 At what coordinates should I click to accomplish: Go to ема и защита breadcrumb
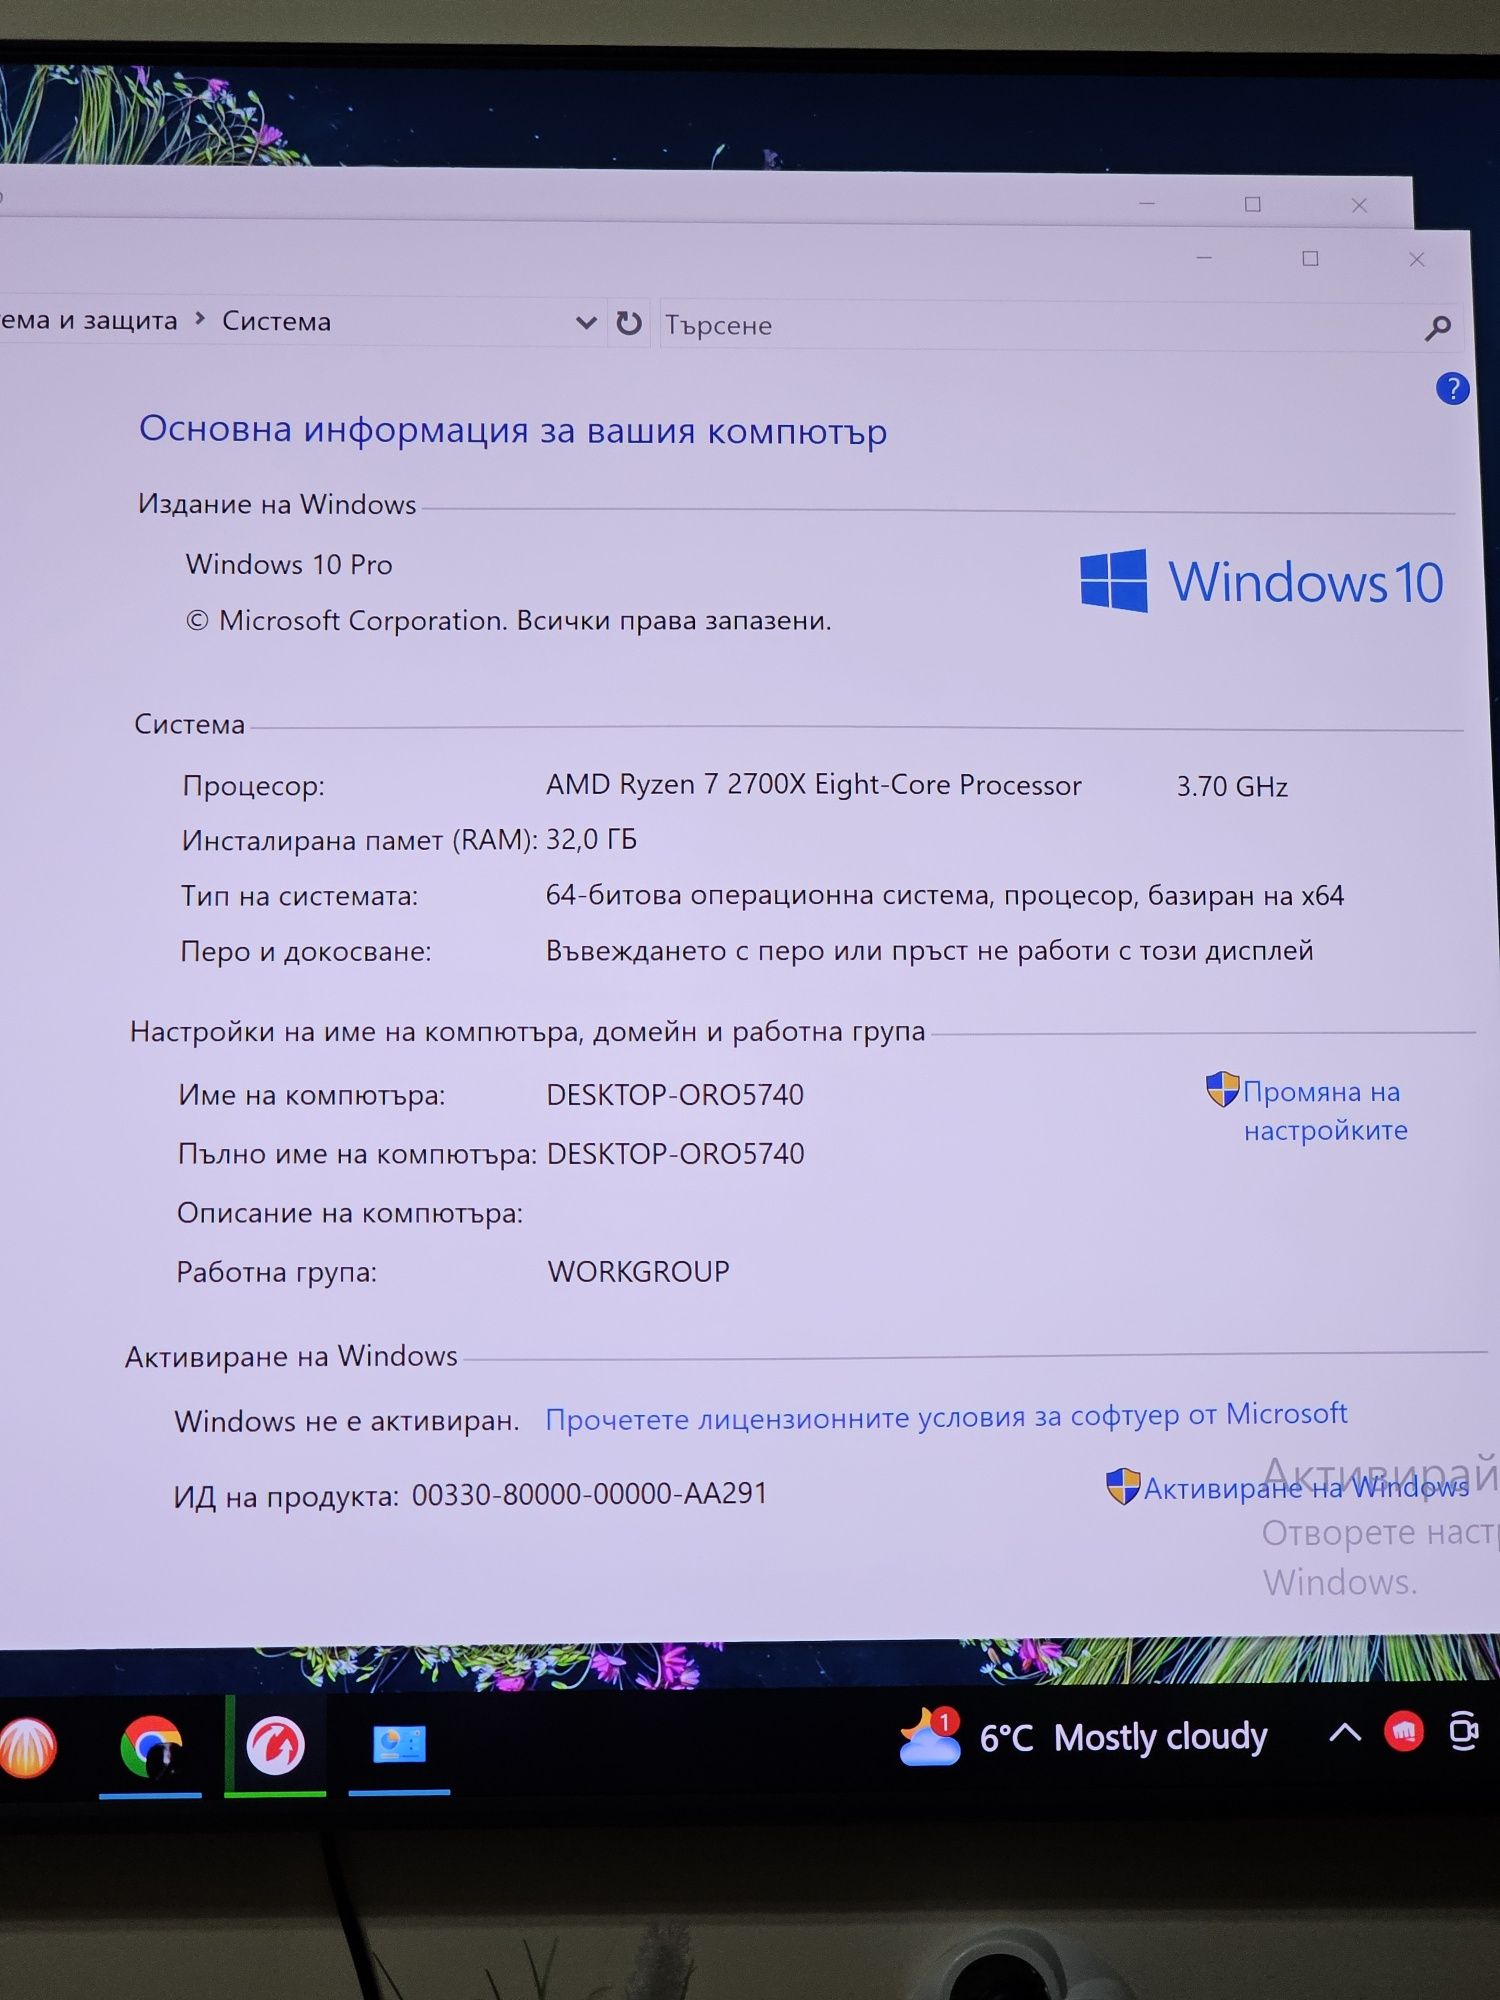89,320
